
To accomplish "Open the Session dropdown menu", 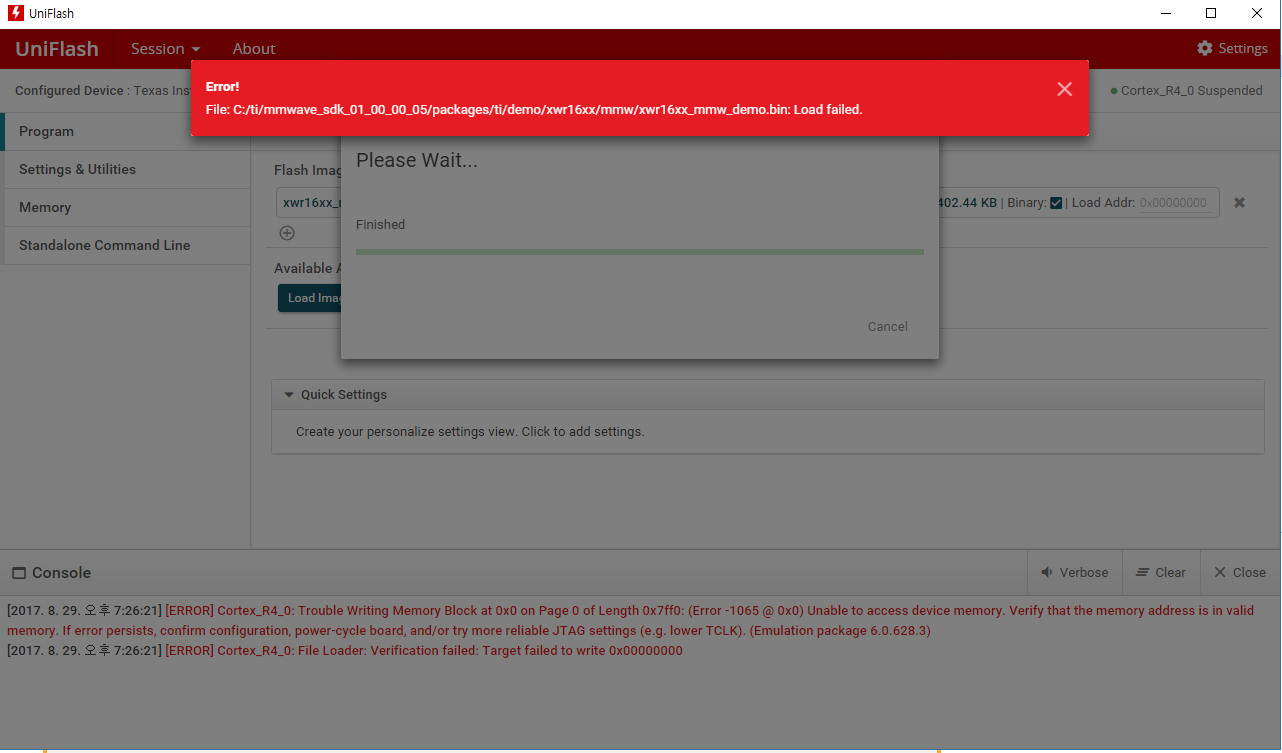I will click(x=165, y=48).
